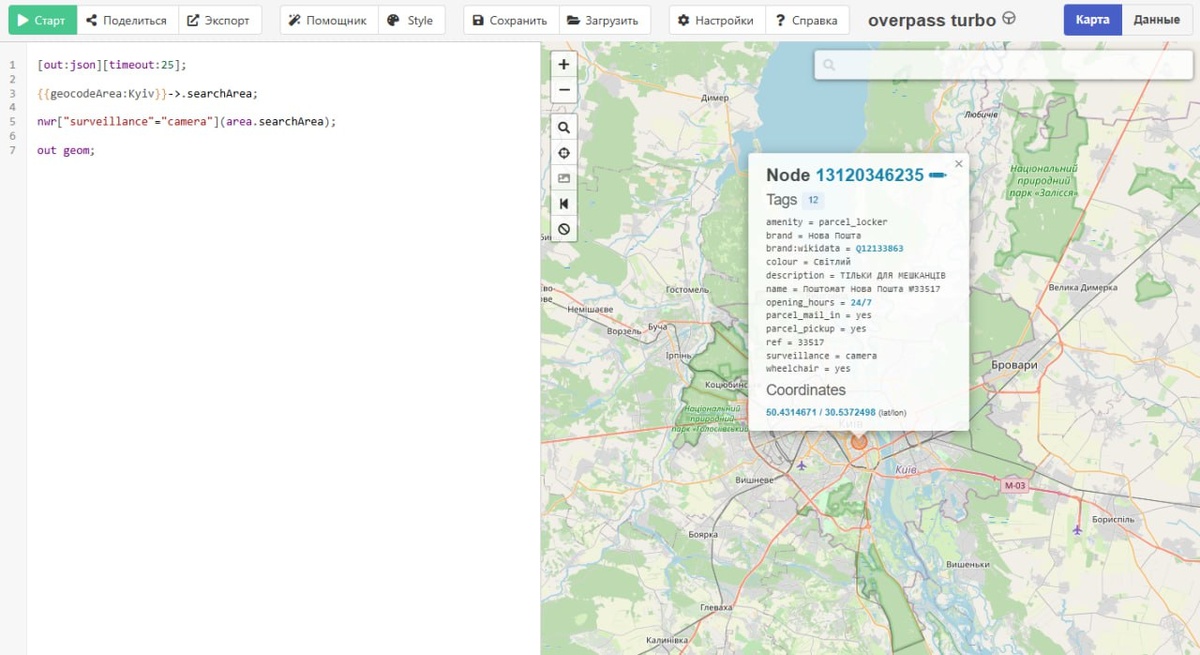This screenshot has width=1200, height=655.
Task: Click the orange camera marker on Kyiv
Action: click(x=858, y=440)
